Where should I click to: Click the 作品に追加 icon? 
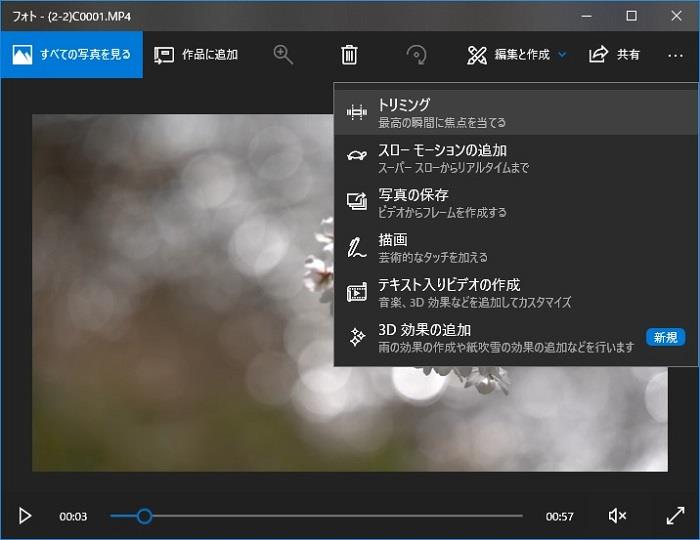[164, 55]
